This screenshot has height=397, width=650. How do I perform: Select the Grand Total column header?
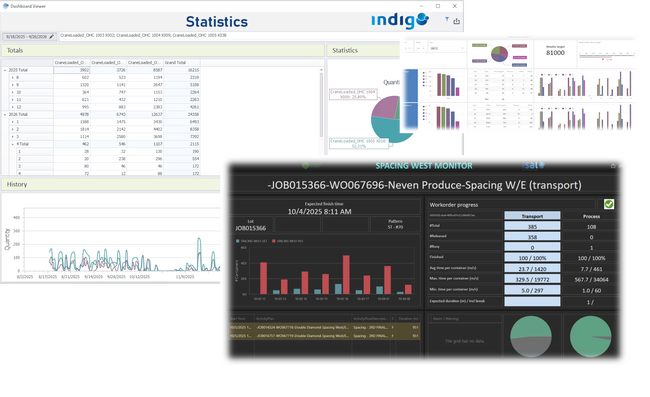pyautogui.click(x=182, y=63)
